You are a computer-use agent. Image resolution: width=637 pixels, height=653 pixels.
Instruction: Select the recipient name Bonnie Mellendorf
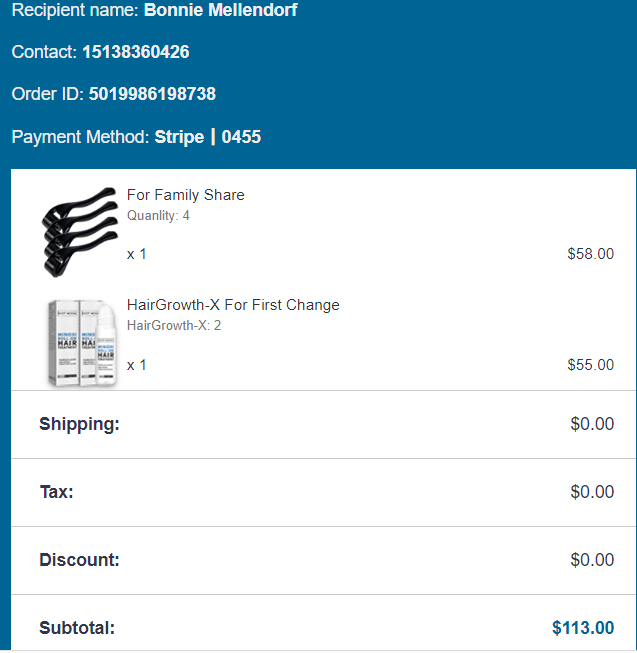click(x=220, y=11)
